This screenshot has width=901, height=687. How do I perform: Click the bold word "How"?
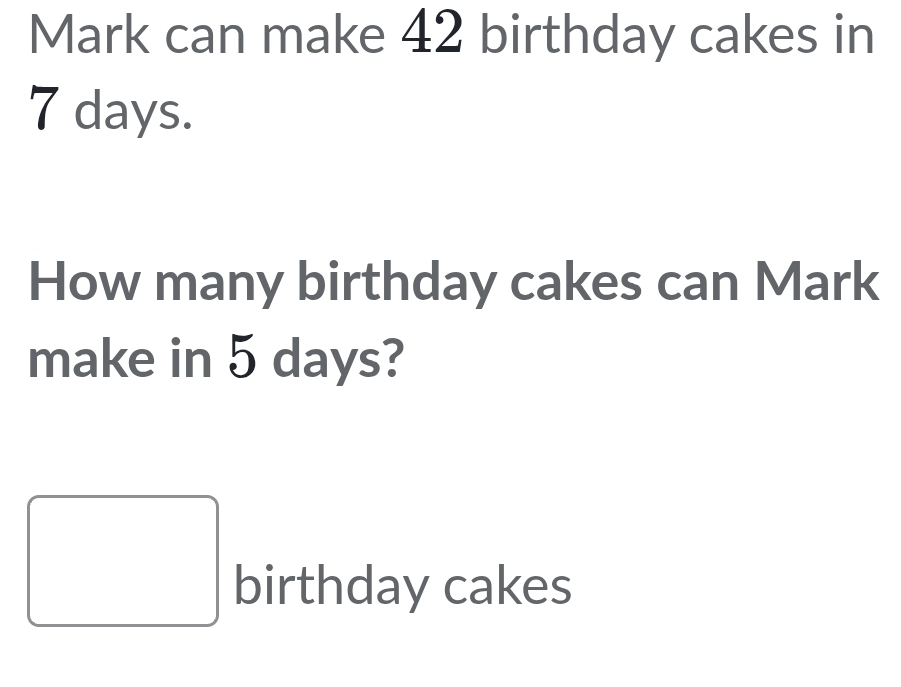74,283
